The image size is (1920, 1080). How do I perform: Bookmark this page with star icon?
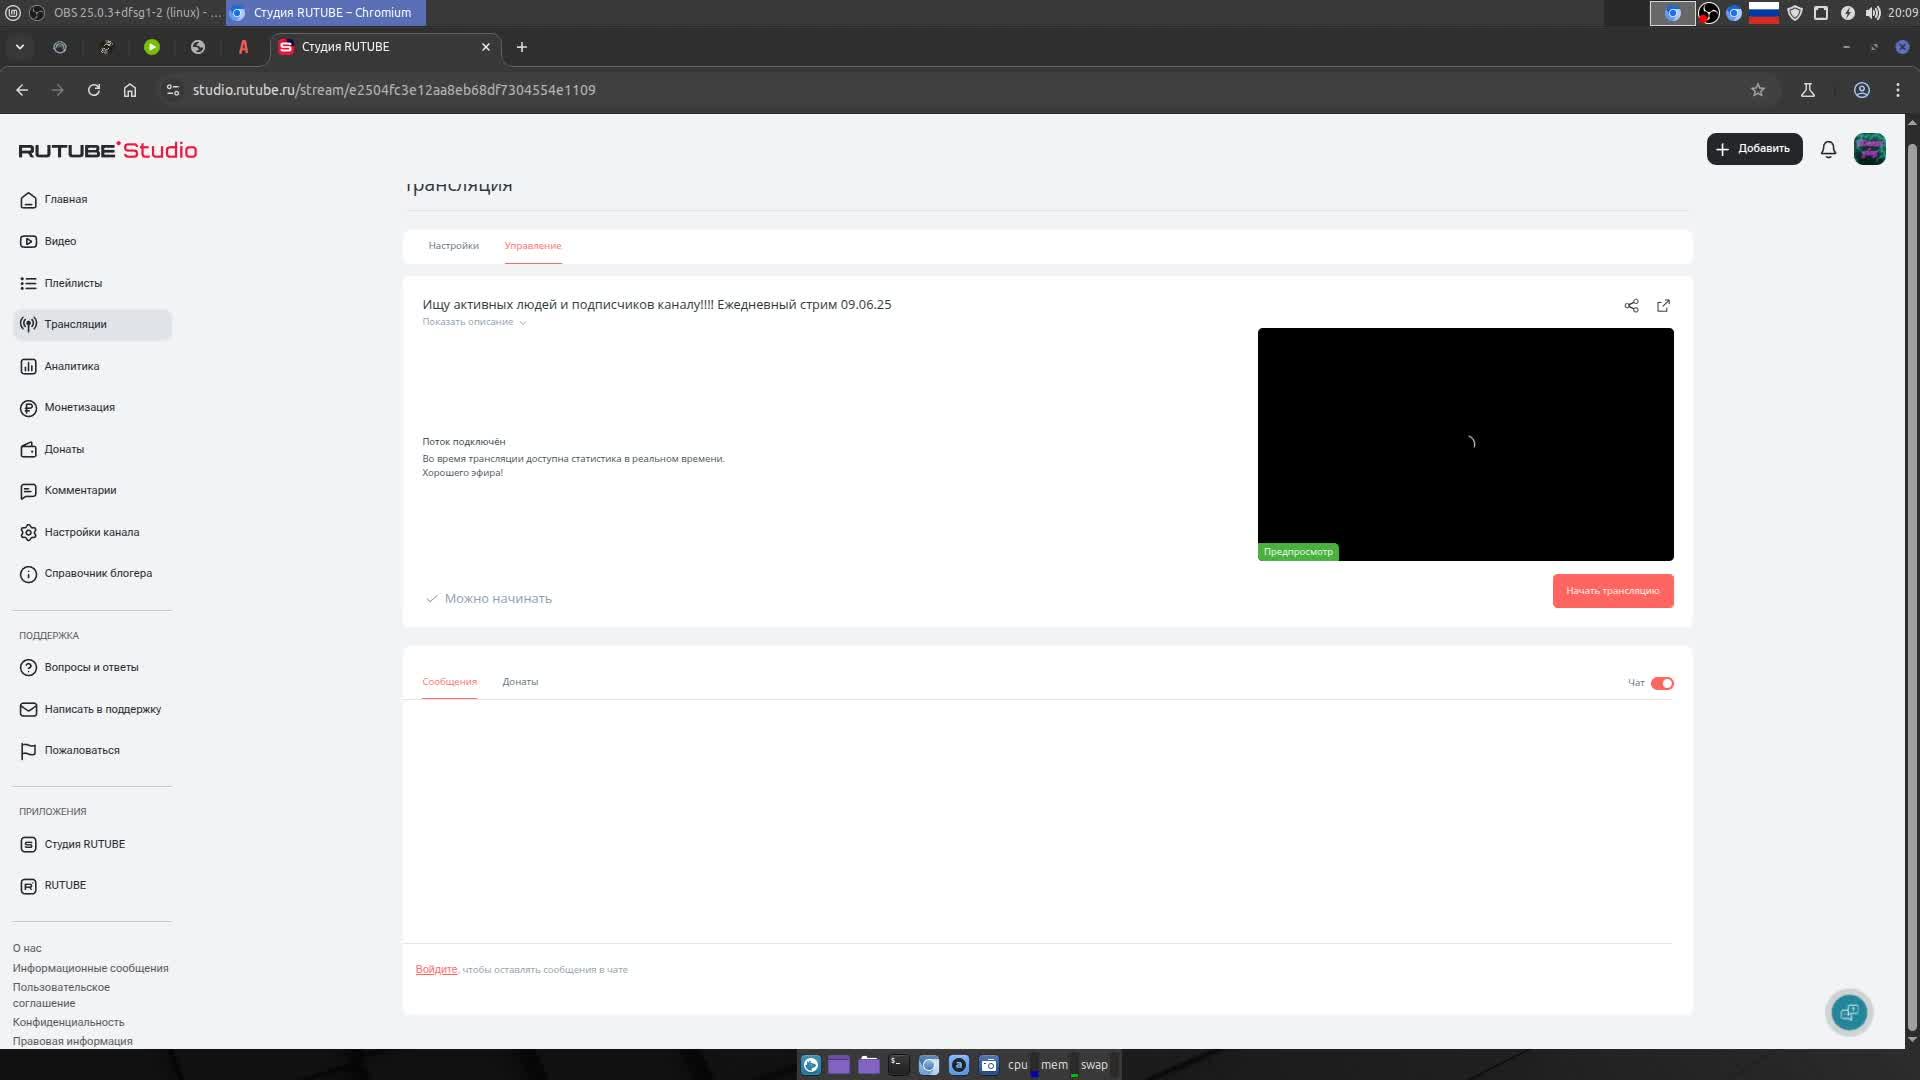(1757, 90)
